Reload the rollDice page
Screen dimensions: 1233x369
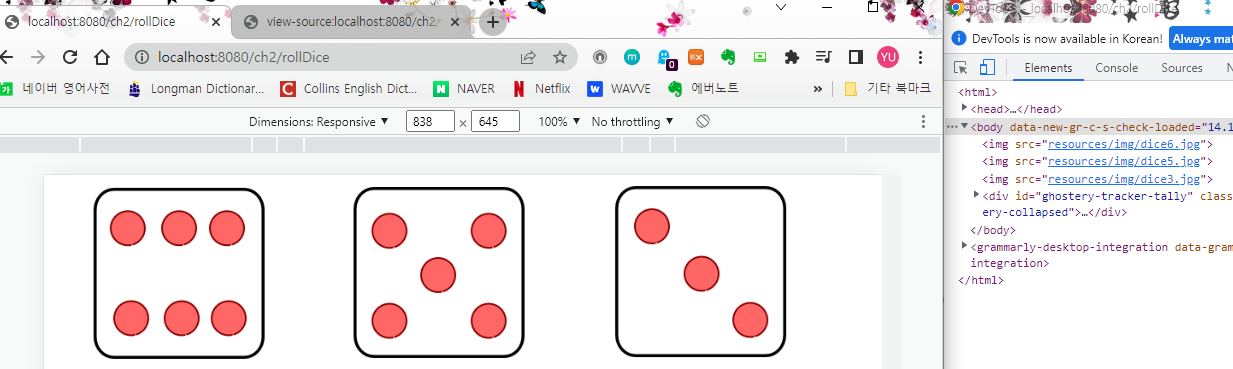[x=70, y=57]
